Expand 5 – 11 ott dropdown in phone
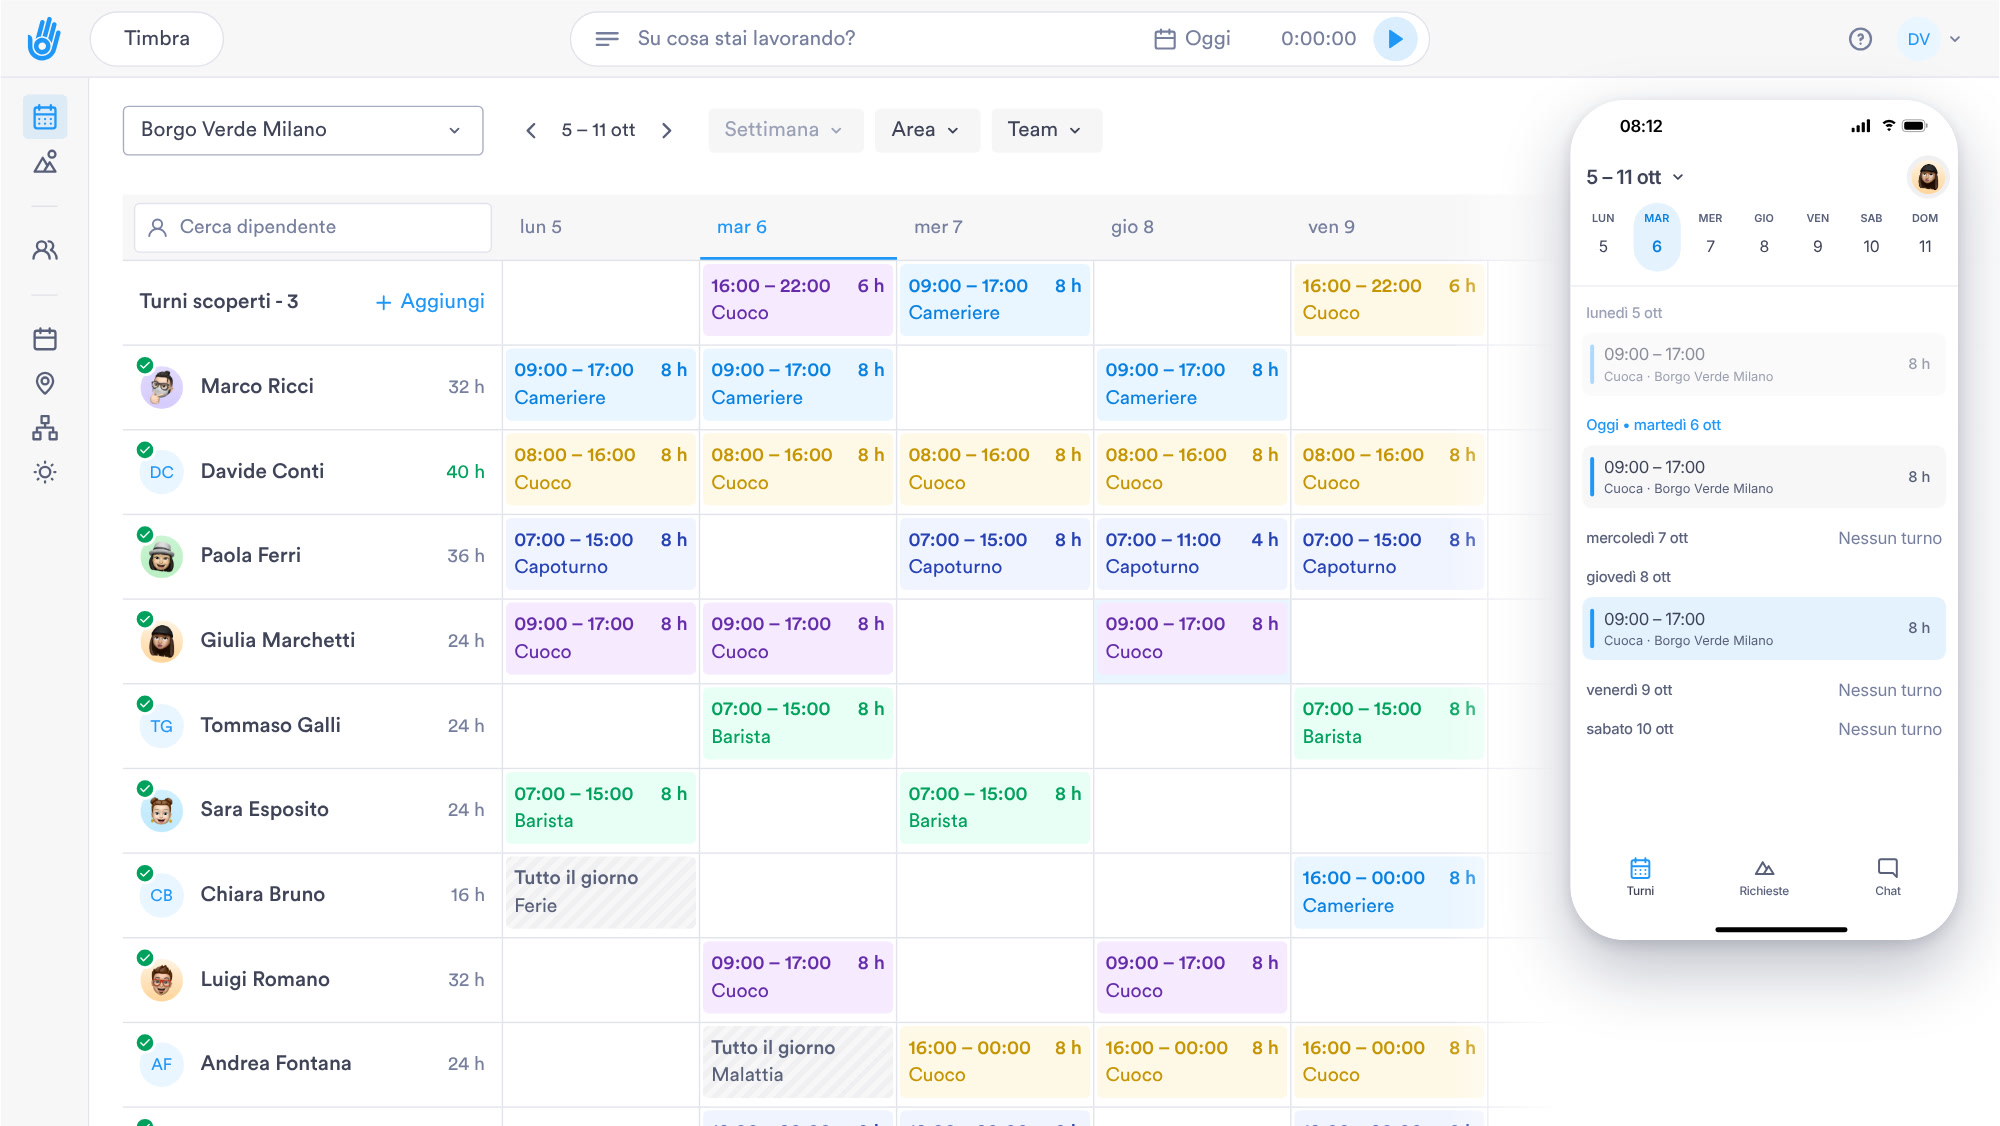The width and height of the screenshot is (2000, 1126). pos(1635,177)
